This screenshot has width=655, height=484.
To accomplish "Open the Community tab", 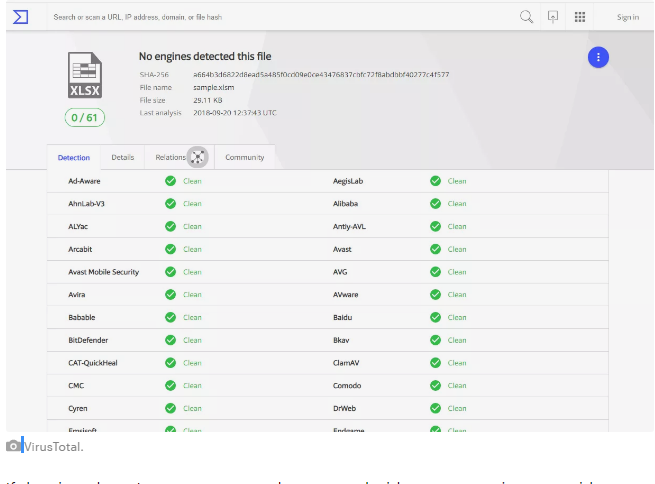I will [x=245, y=157].
